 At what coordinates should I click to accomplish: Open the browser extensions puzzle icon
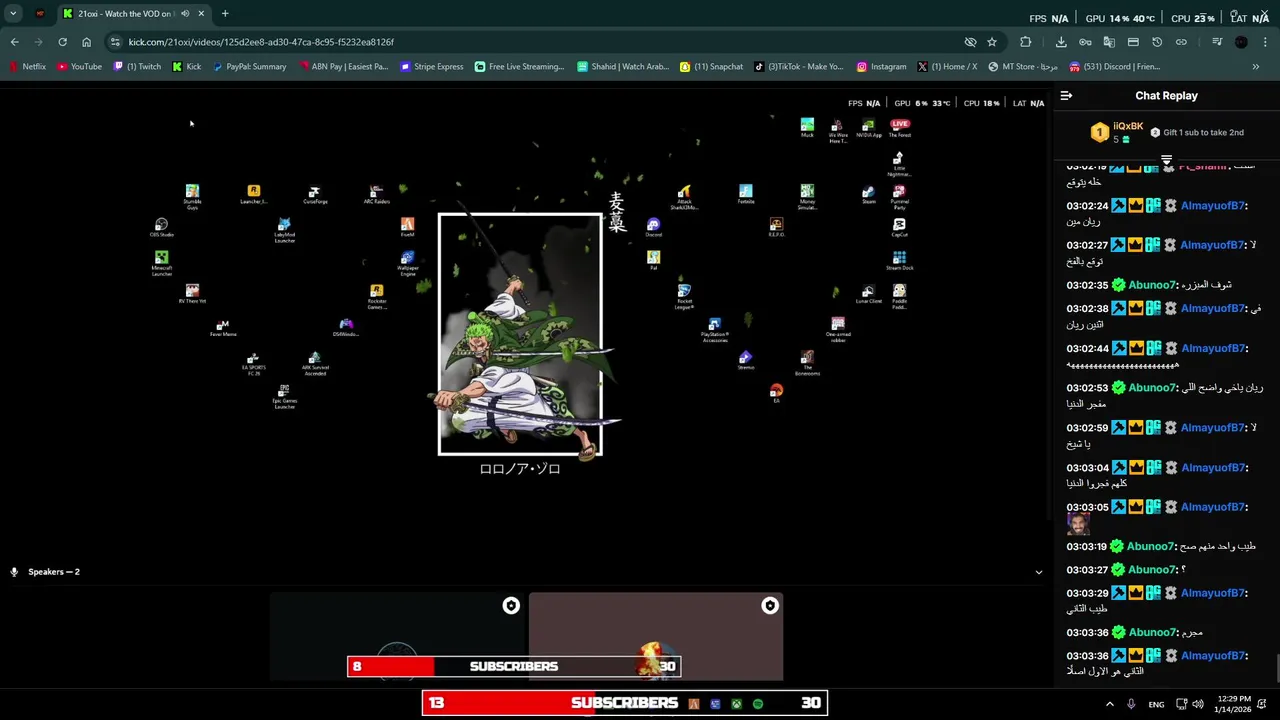tap(1026, 42)
